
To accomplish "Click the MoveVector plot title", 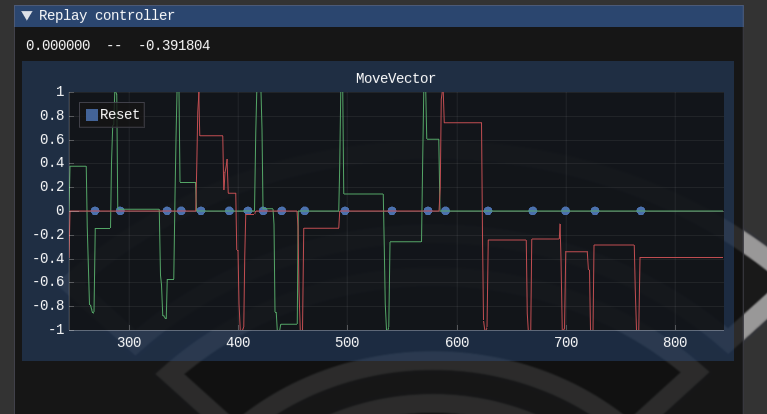I will click(395, 79).
